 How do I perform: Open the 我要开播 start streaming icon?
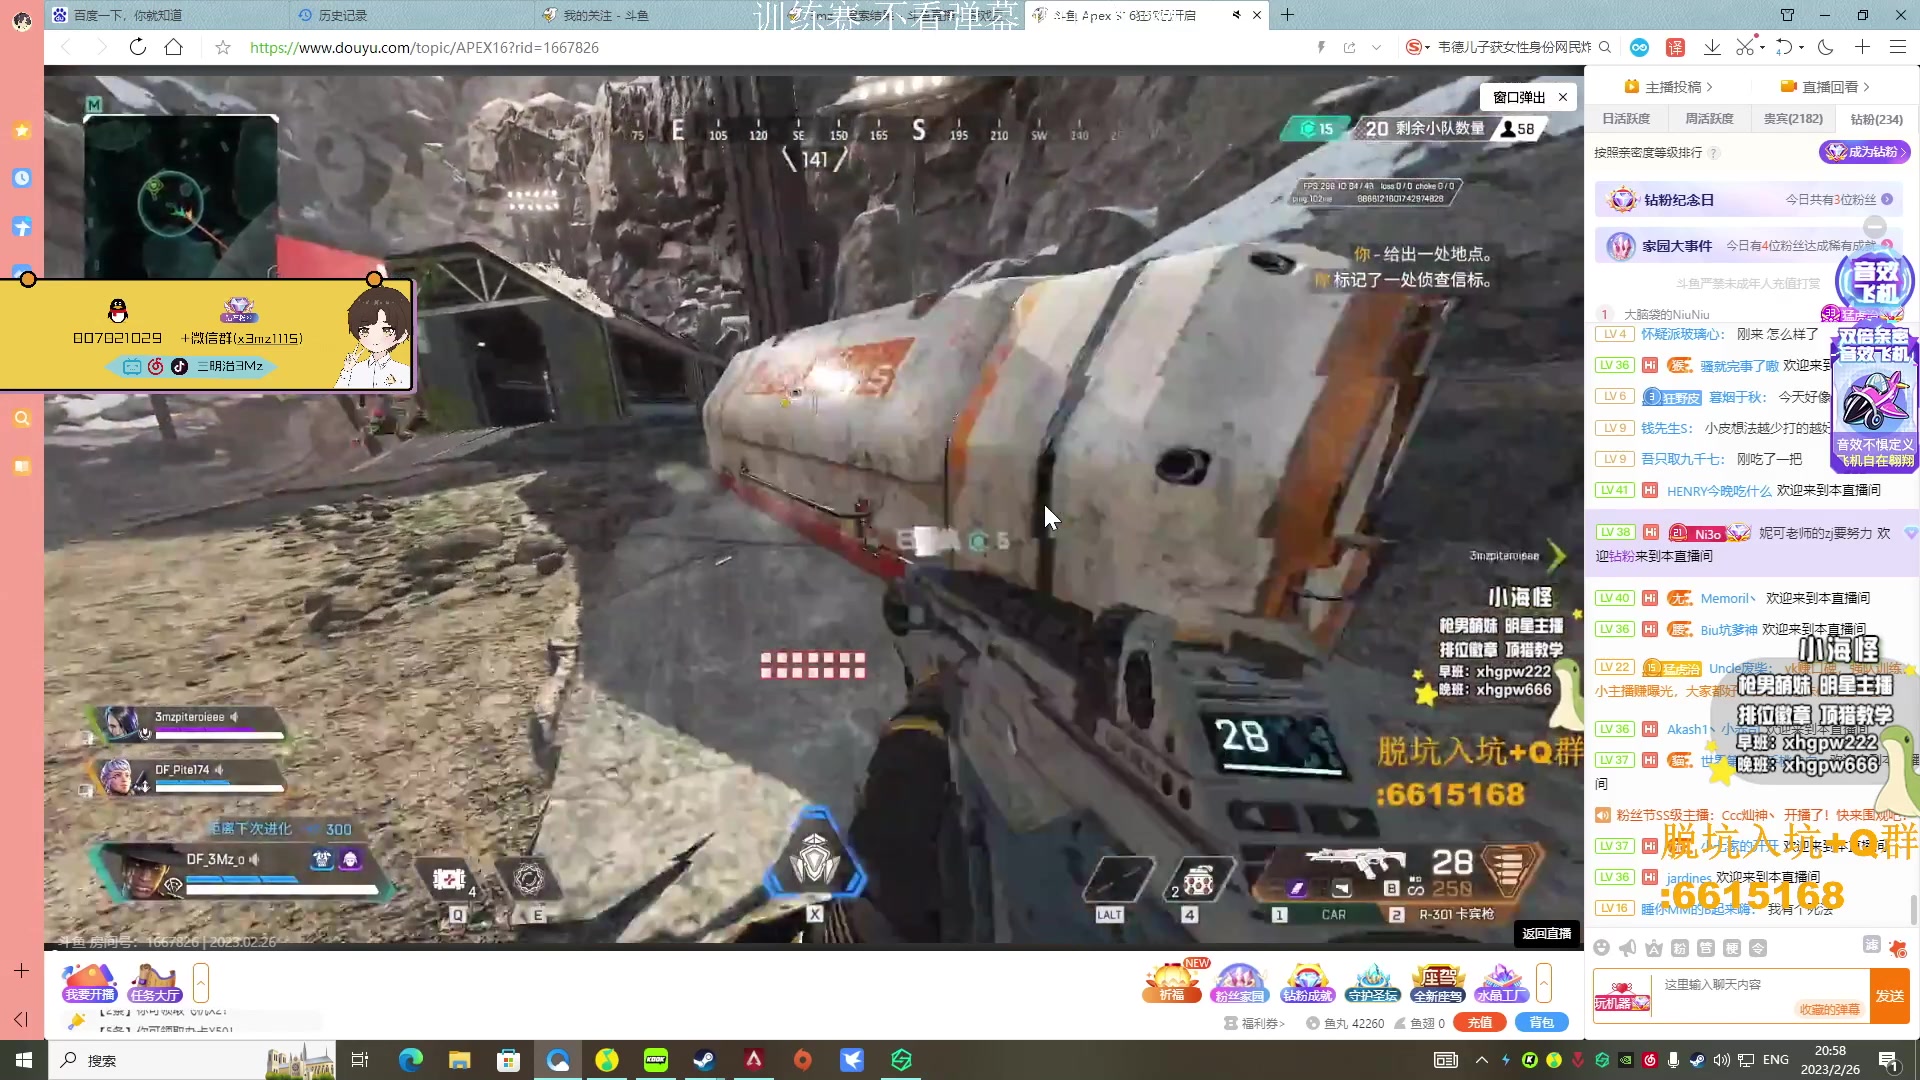(89, 981)
